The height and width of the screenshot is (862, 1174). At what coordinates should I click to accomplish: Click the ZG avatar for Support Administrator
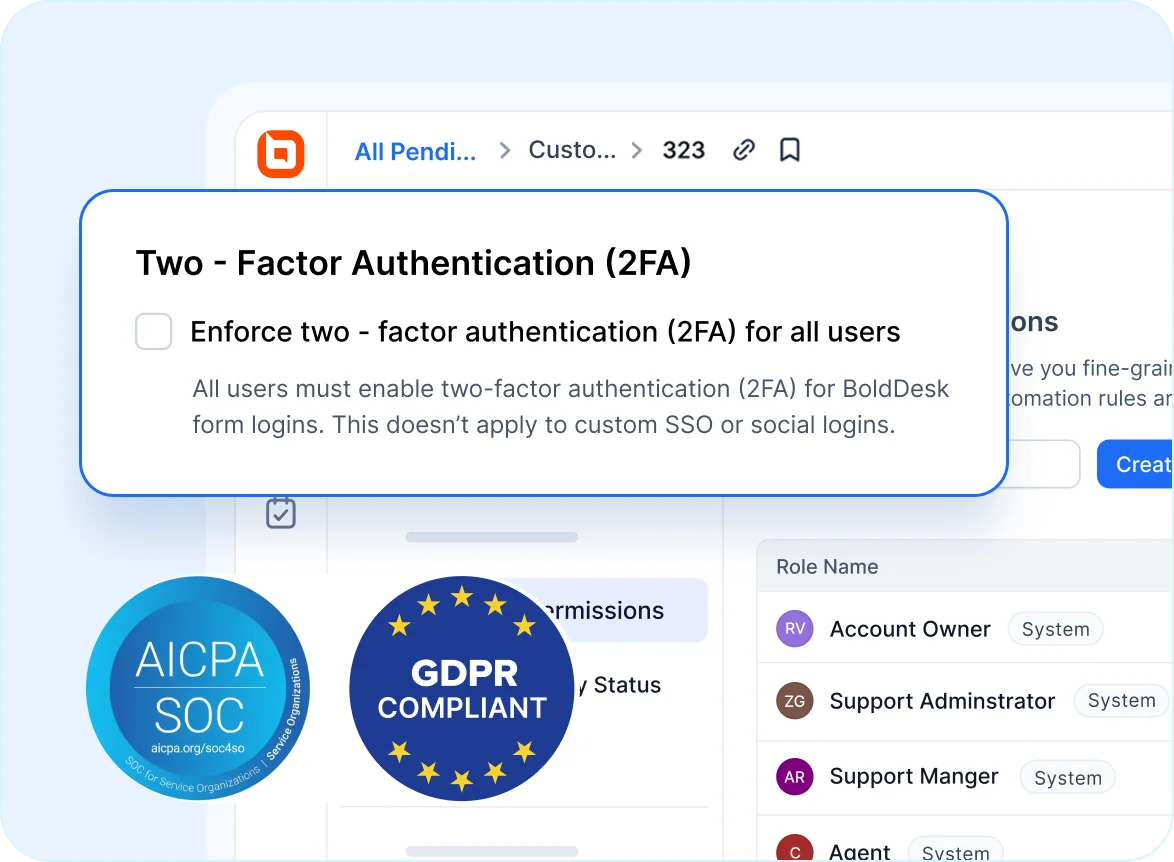coord(794,701)
